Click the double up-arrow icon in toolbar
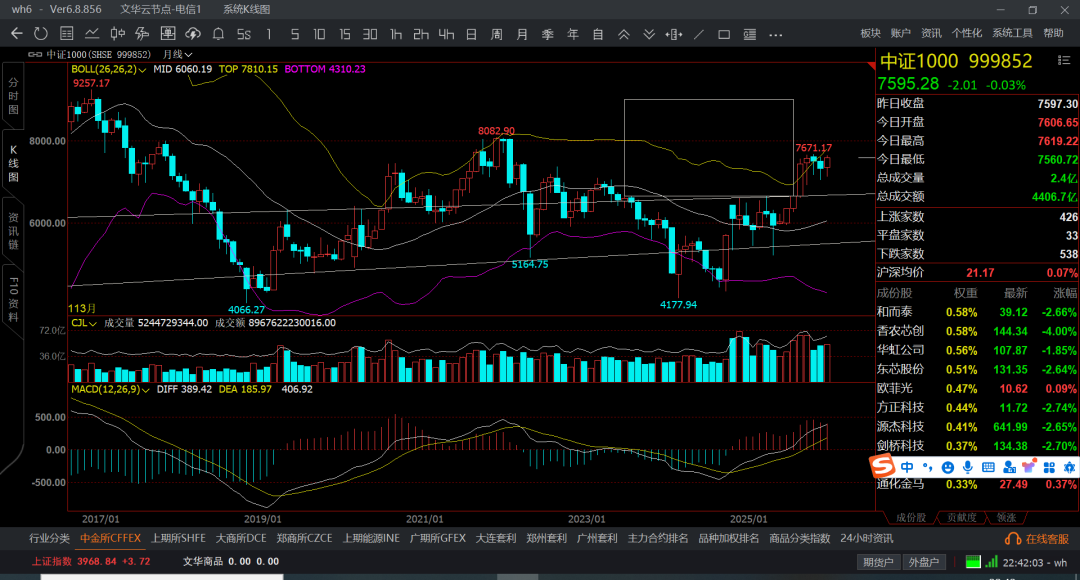 click(x=623, y=33)
